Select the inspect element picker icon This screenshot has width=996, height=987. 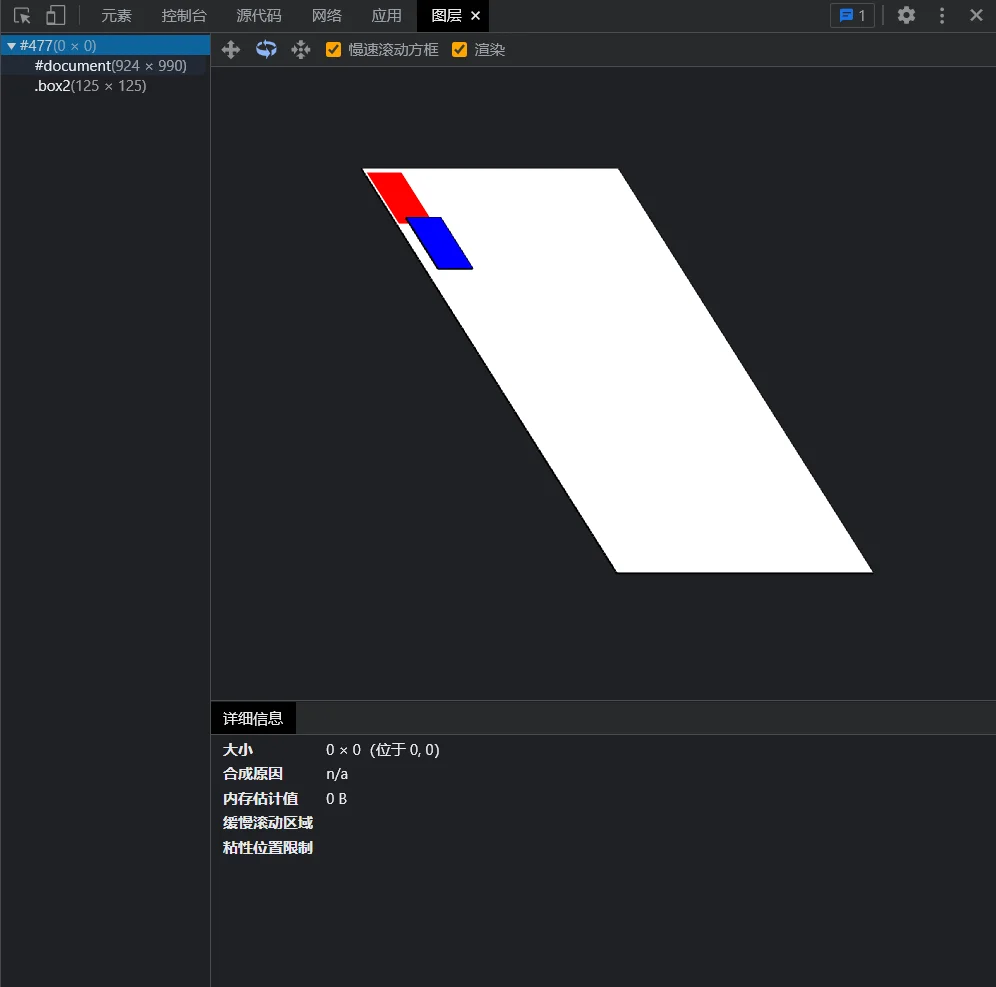(x=22, y=15)
